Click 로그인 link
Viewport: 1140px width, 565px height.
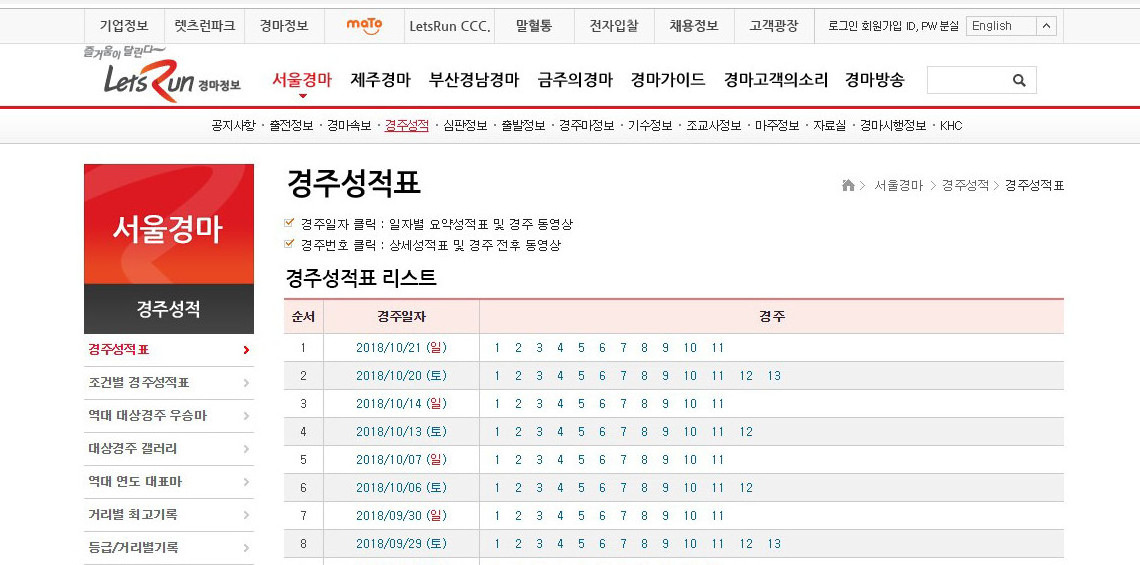[x=844, y=26]
